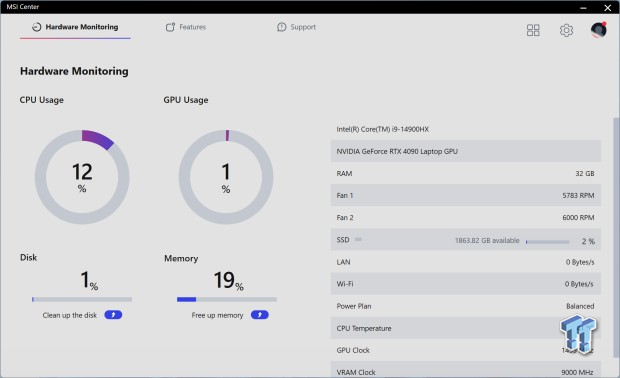Minimize the MSI Center window
Screen dimensions: 620x378
point(583,8)
